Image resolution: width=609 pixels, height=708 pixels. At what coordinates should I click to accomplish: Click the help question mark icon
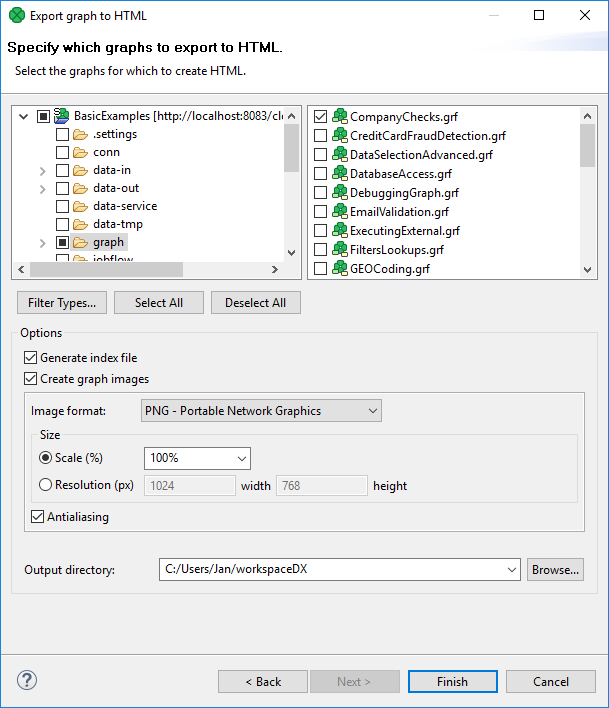[x=27, y=681]
